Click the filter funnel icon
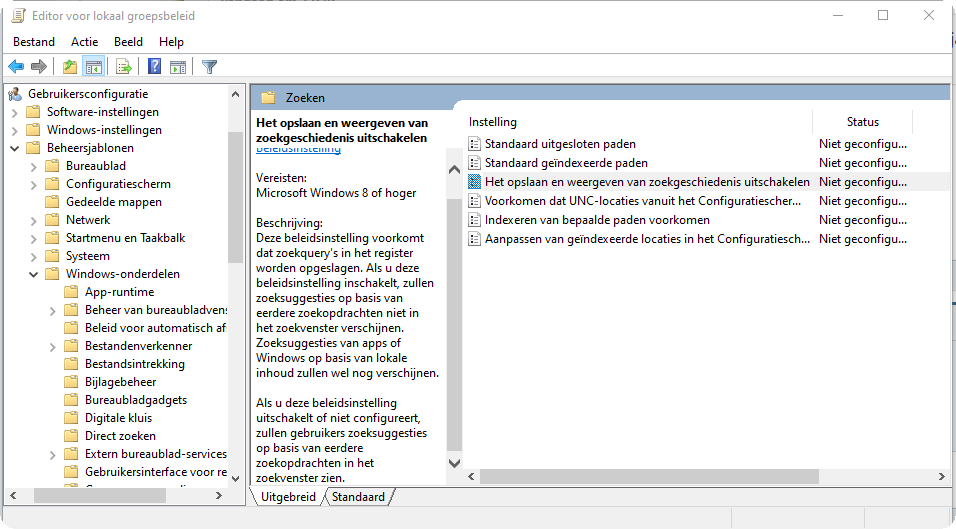 [x=209, y=67]
